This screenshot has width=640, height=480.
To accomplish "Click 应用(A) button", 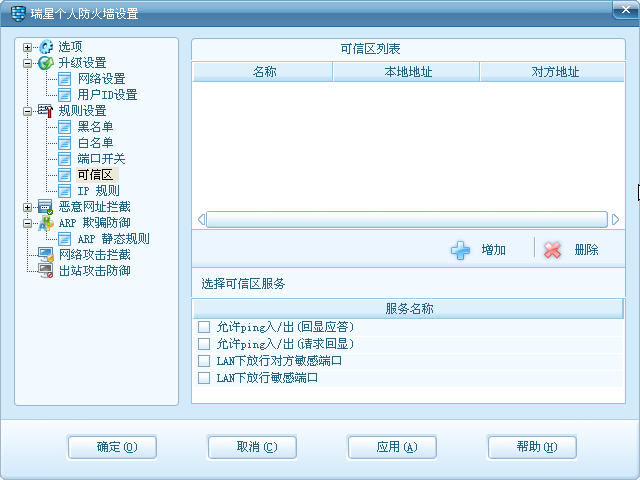I will click(x=392, y=447).
